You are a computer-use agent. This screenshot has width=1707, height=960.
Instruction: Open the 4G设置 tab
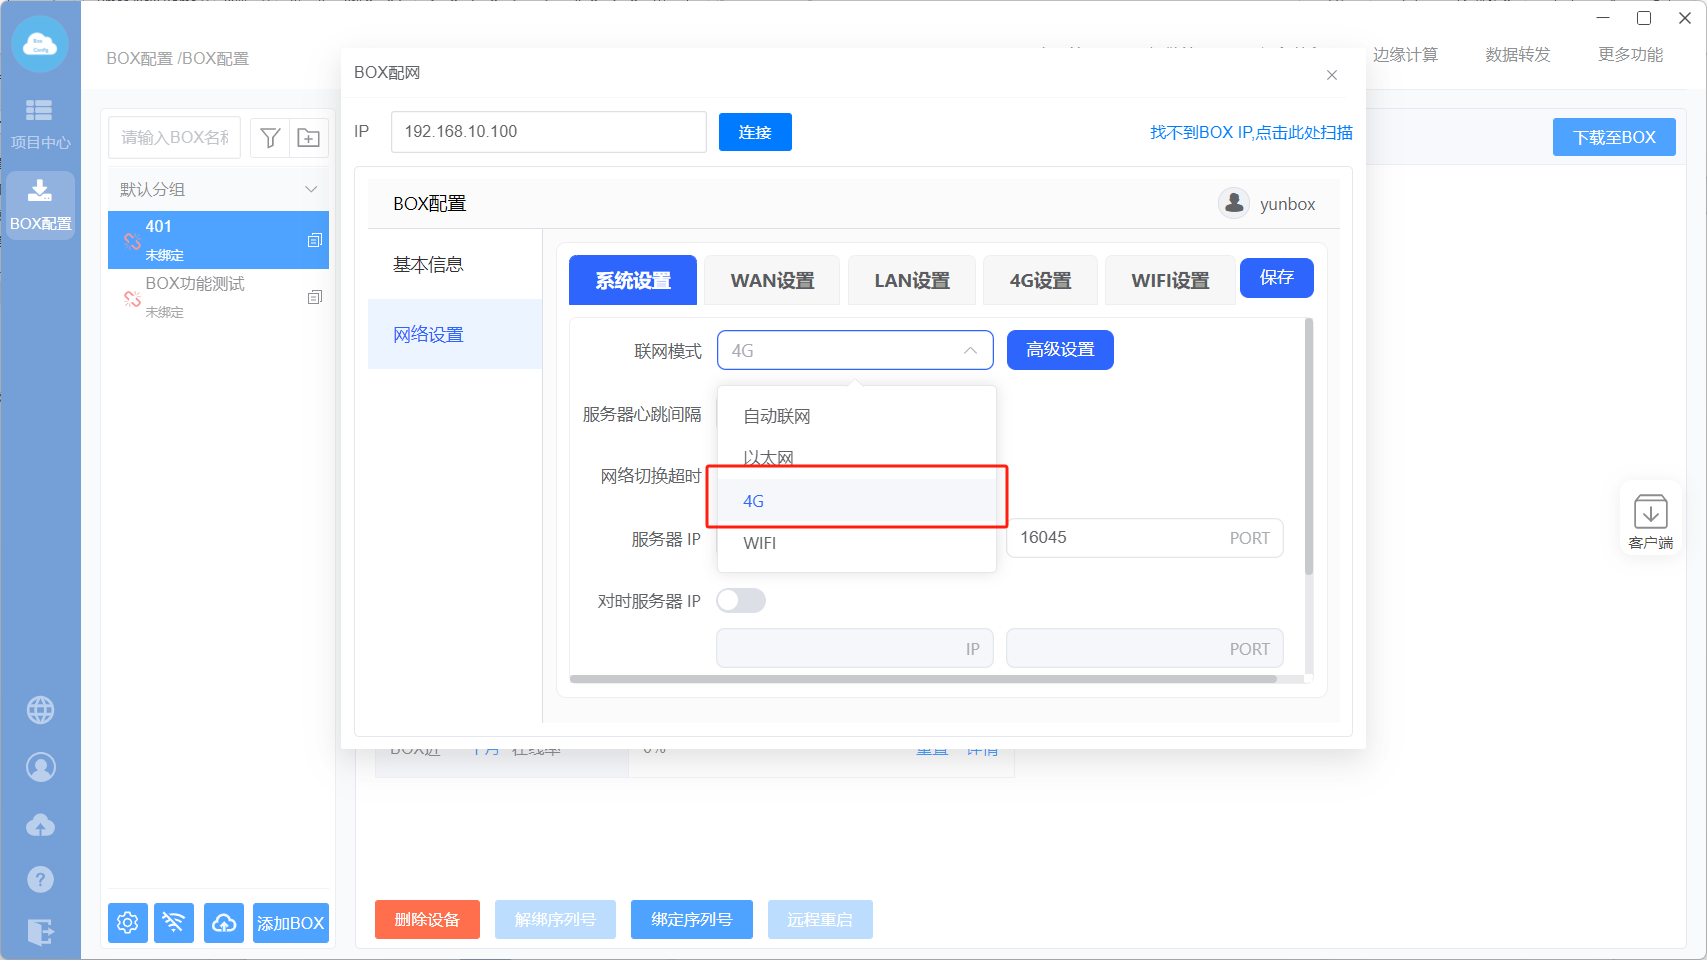point(1040,281)
